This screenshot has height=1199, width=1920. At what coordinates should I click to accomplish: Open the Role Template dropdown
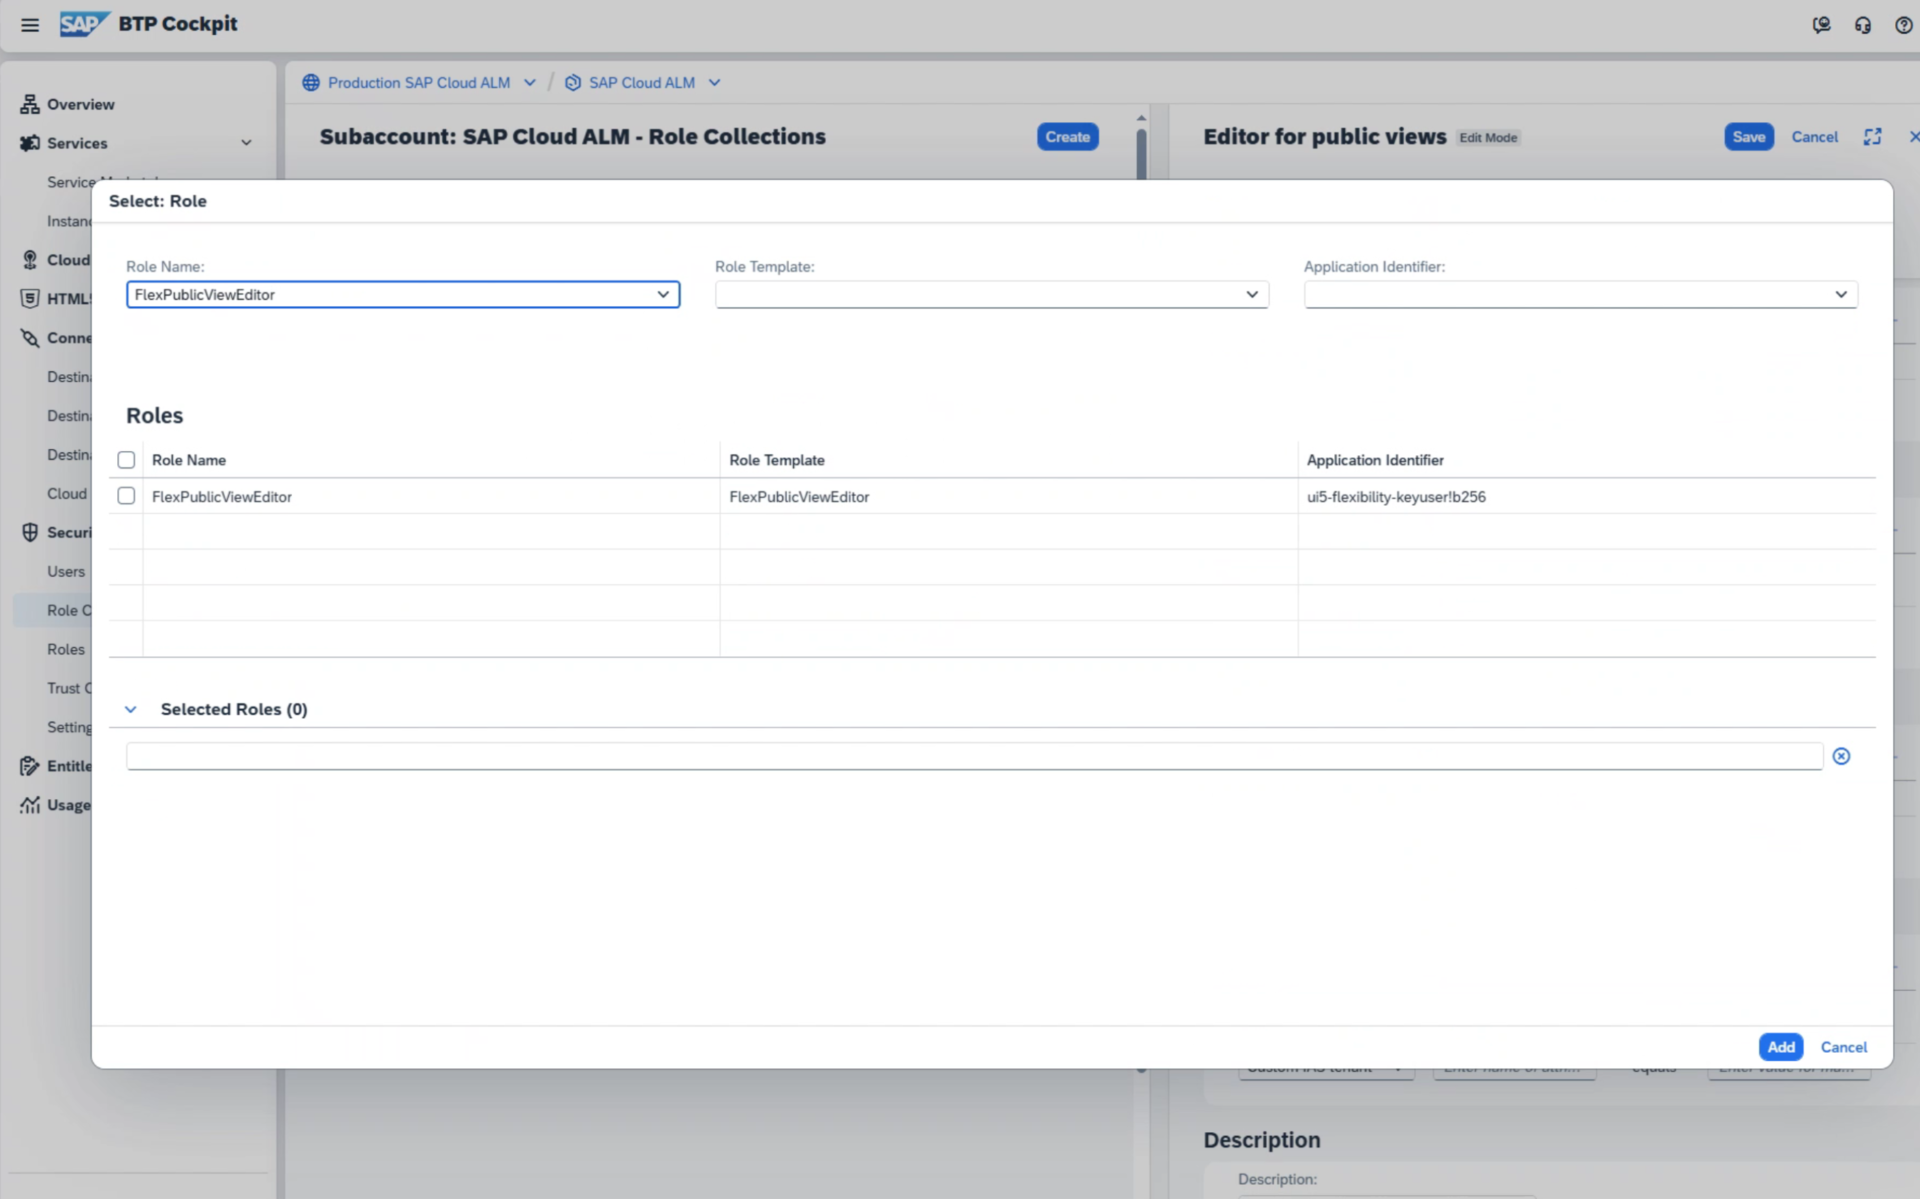pos(1251,294)
